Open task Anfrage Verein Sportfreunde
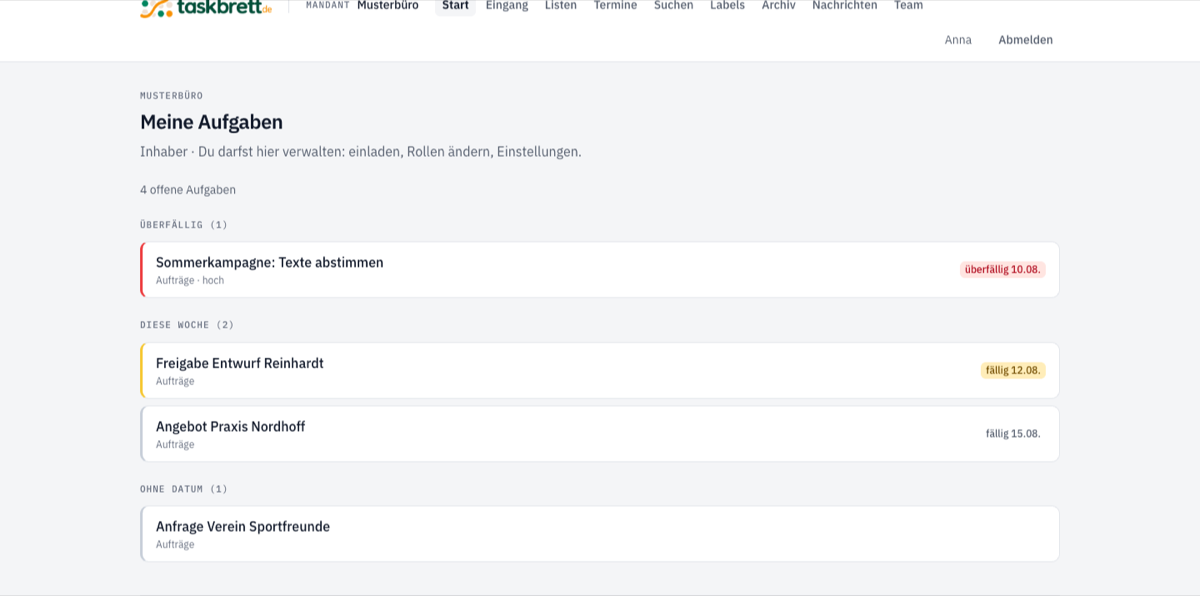The height and width of the screenshot is (596, 1200). [x=600, y=534]
